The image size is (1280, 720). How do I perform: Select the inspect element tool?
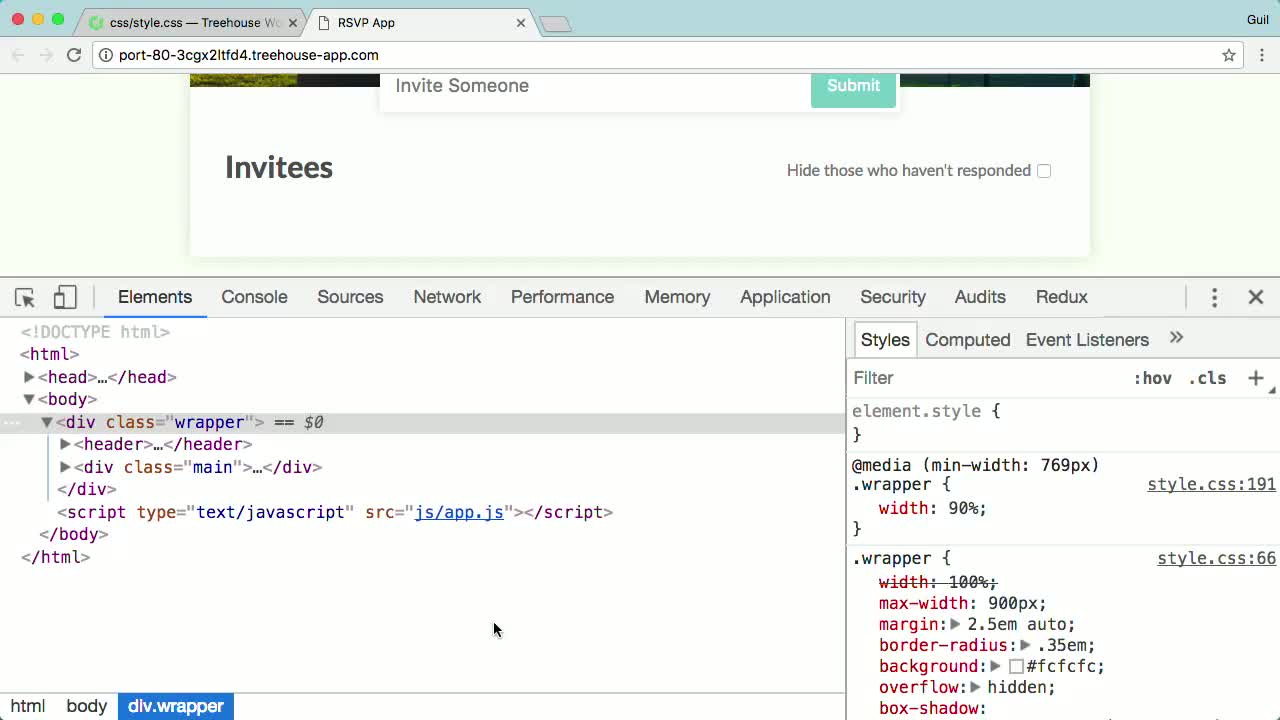pyautogui.click(x=24, y=297)
